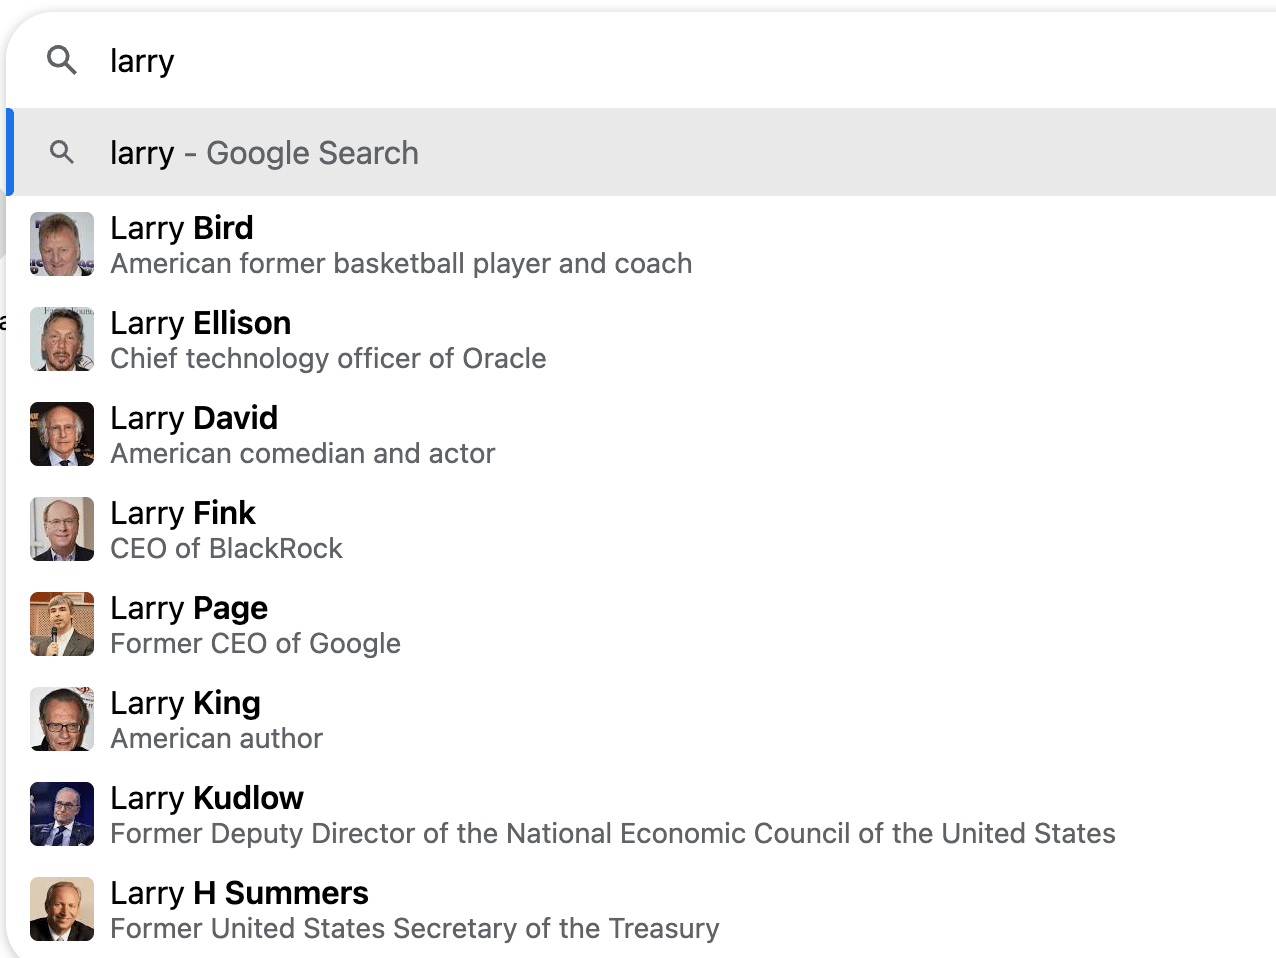Click magnifier icon beside 'larry - Google Search'
This screenshot has width=1276, height=958.
[x=62, y=152]
